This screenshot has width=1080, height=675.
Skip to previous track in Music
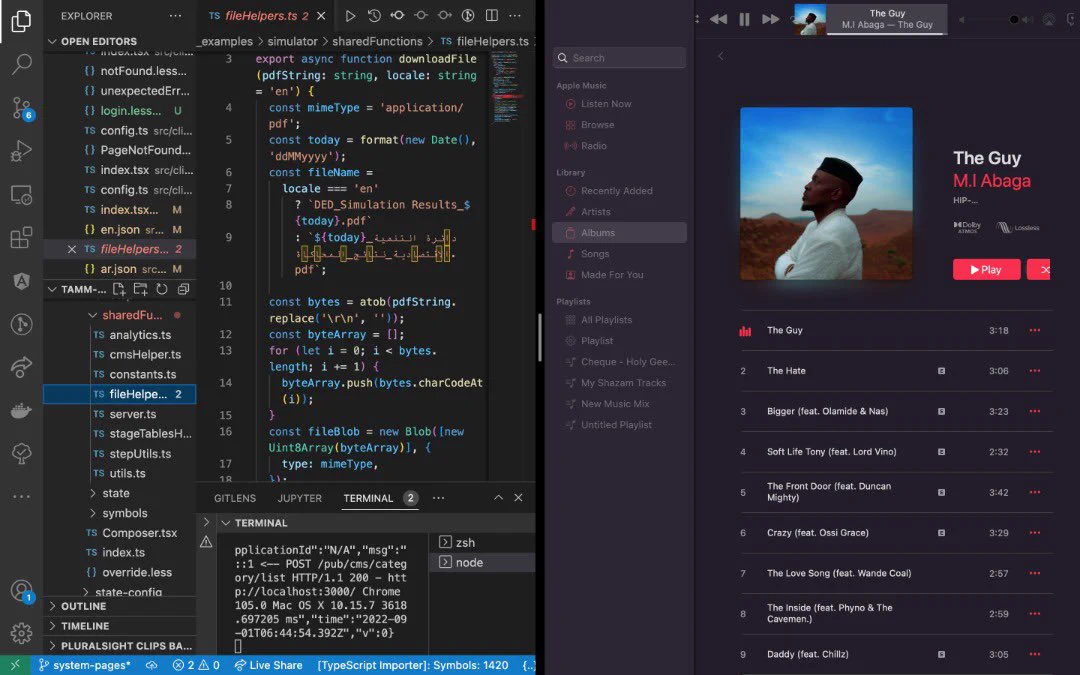718,19
